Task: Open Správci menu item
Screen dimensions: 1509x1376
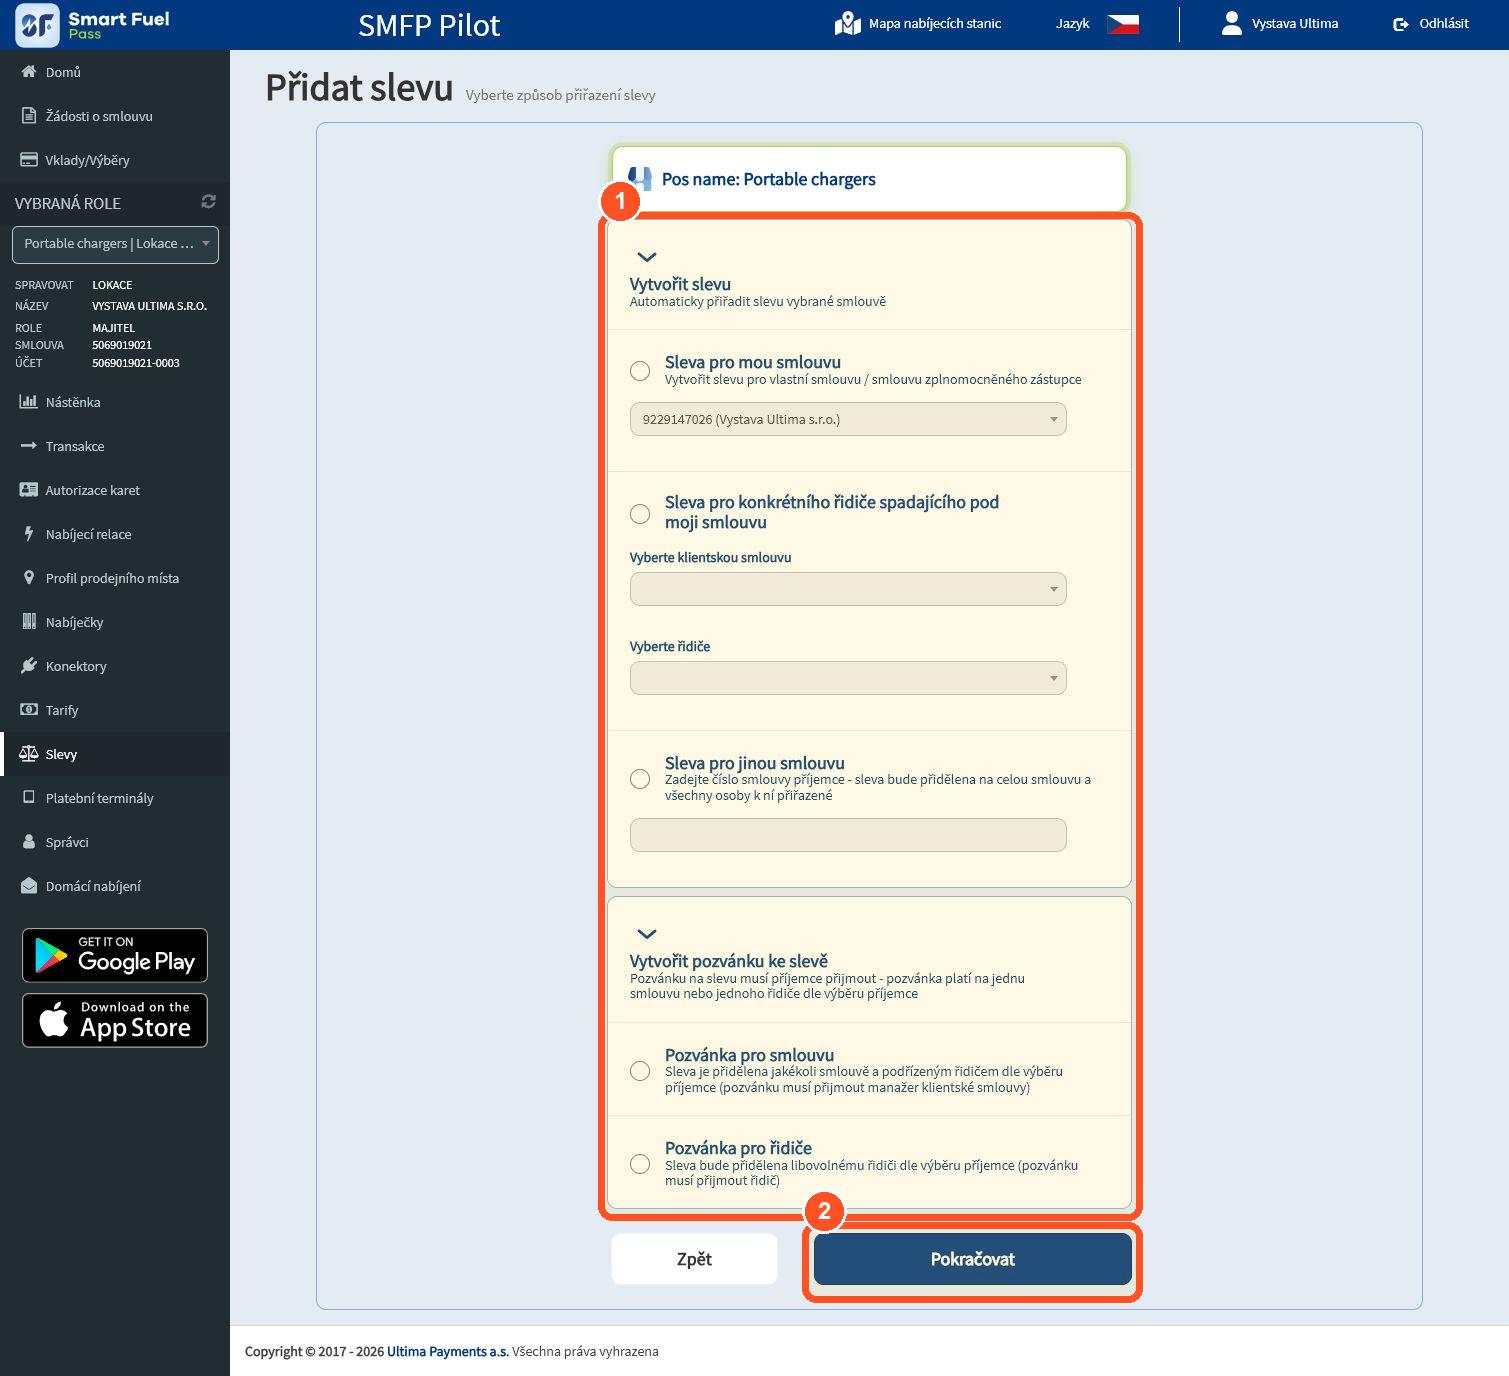Action: pyautogui.click(x=115, y=842)
